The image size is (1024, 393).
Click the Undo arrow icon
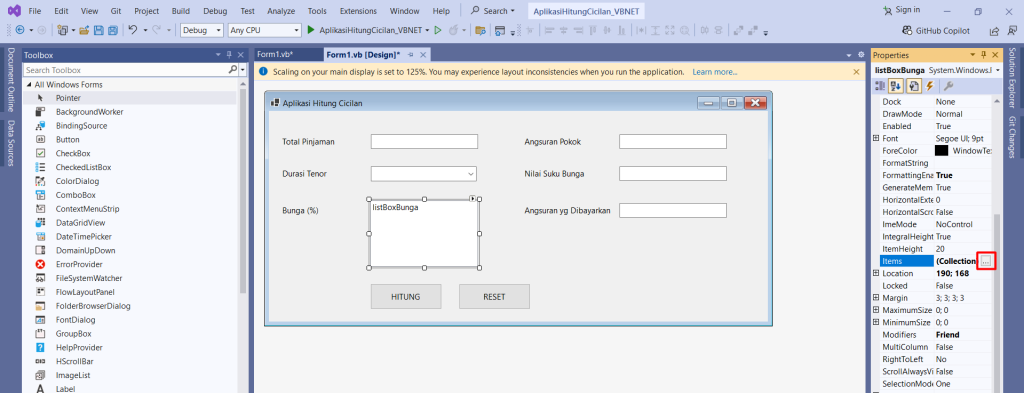[x=133, y=30]
